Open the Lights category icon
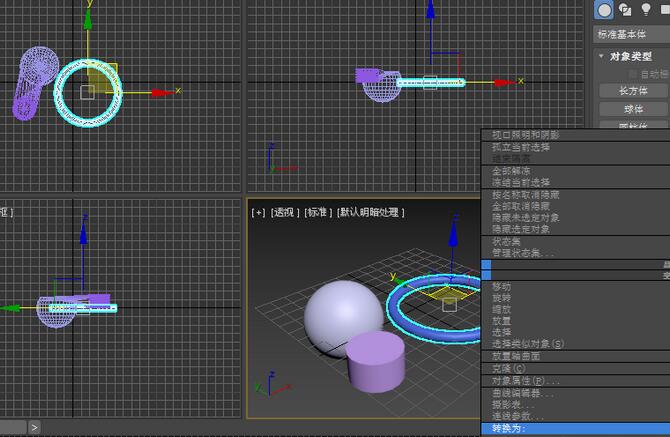This screenshot has width=670, height=437. tap(646, 10)
